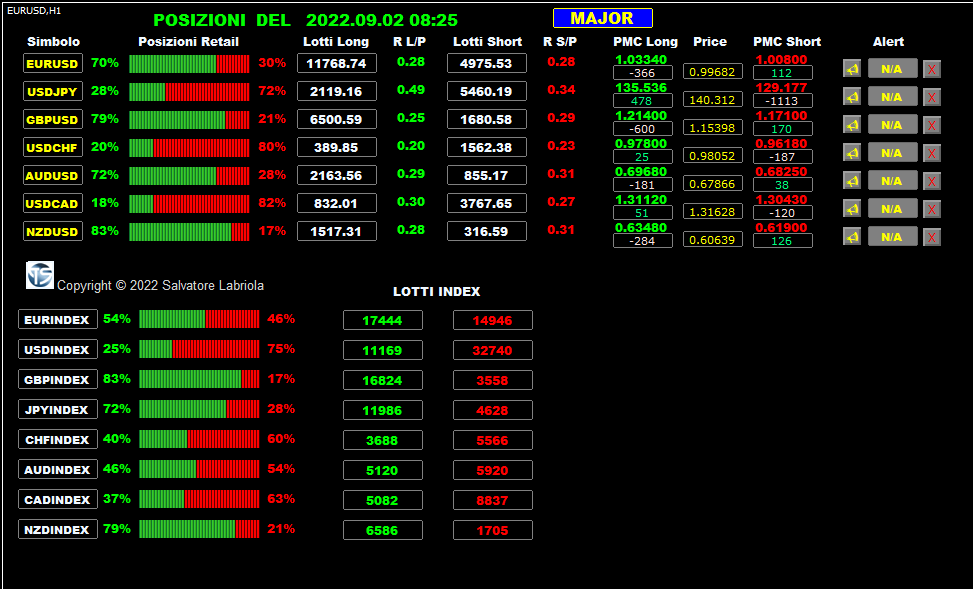Click the NZDINDEX label button
This screenshot has height=589, width=973.
tap(58, 529)
